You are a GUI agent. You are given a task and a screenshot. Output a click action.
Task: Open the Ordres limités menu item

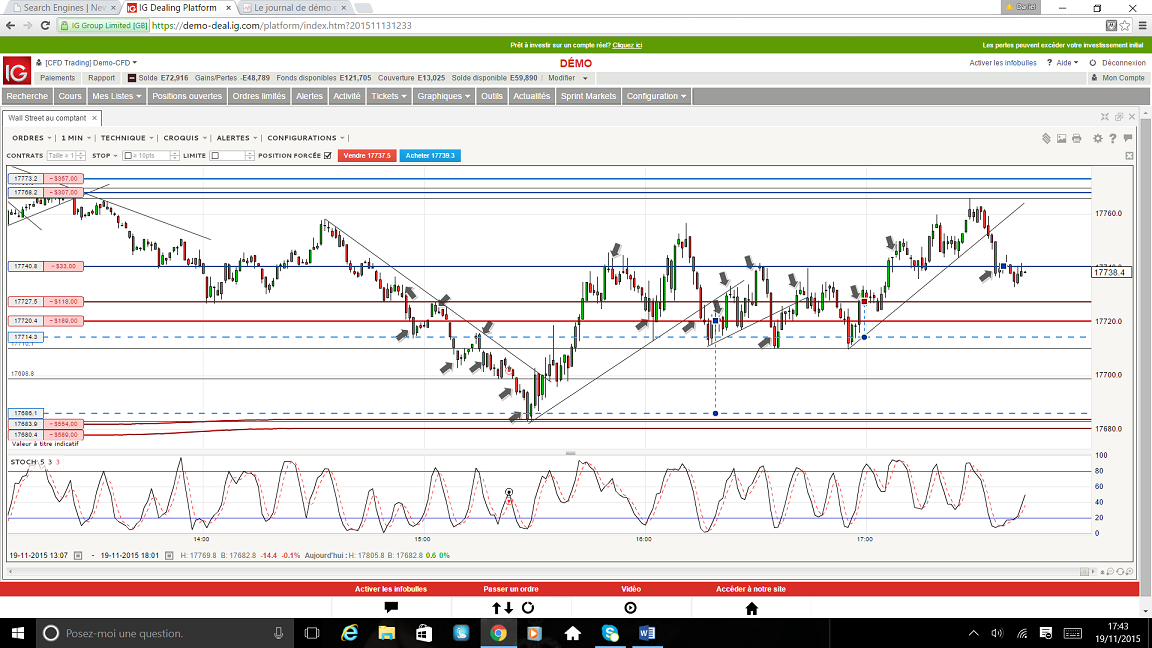(x=259, y=96)
